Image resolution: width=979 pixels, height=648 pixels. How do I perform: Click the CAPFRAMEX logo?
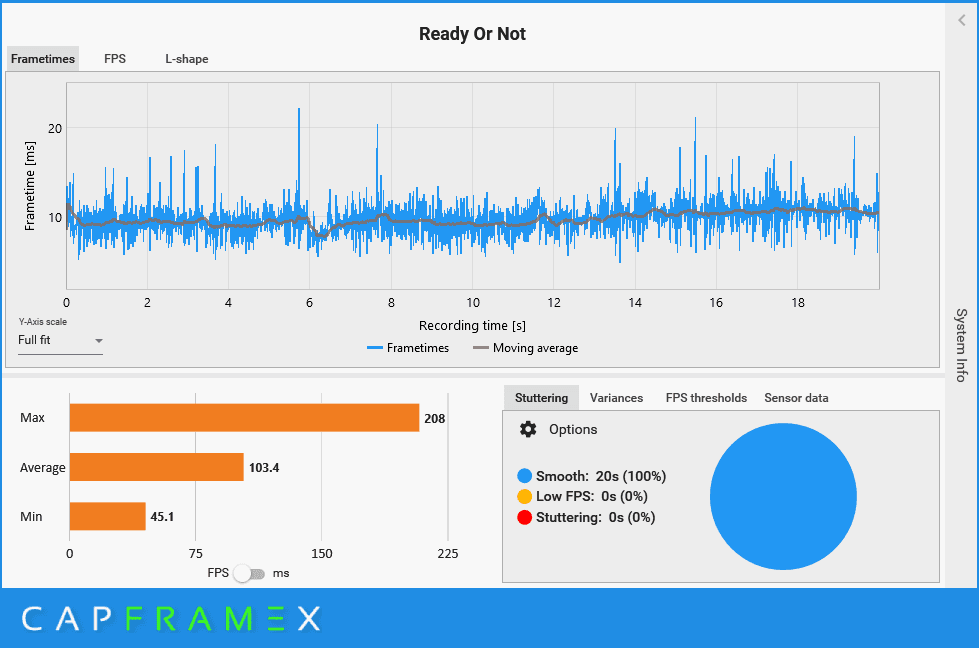171,619
